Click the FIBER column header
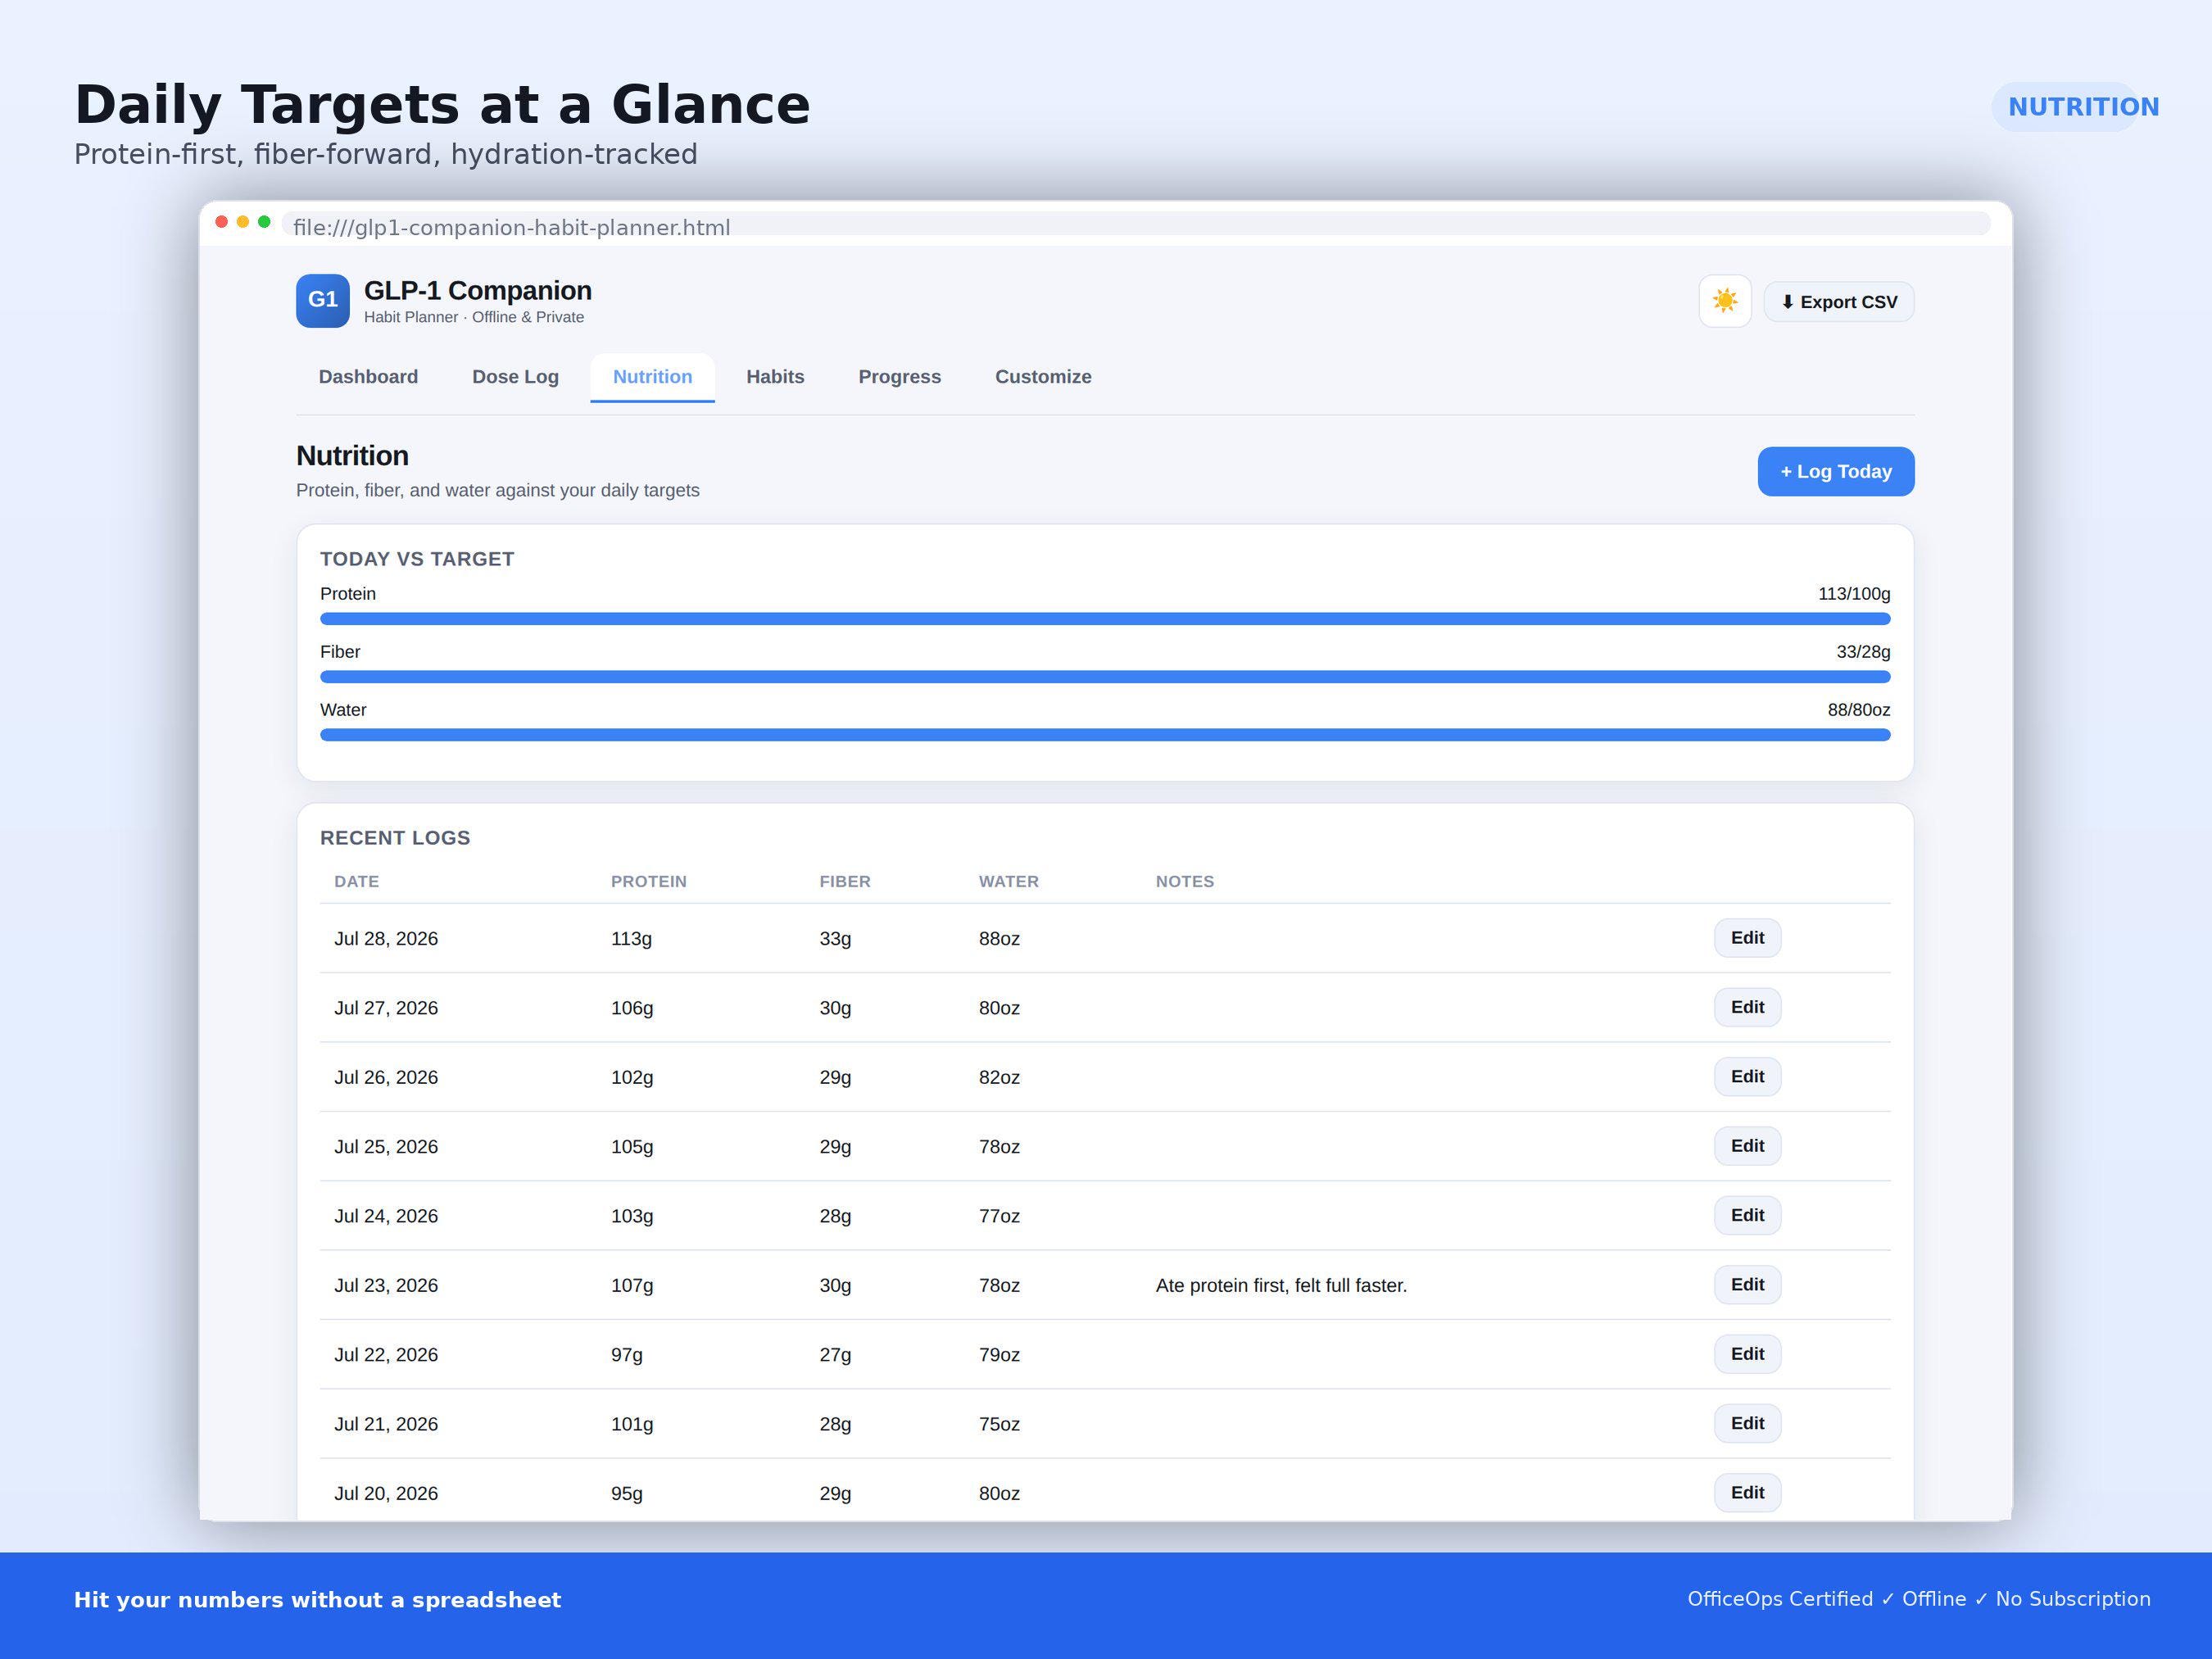 pos(845,881)
